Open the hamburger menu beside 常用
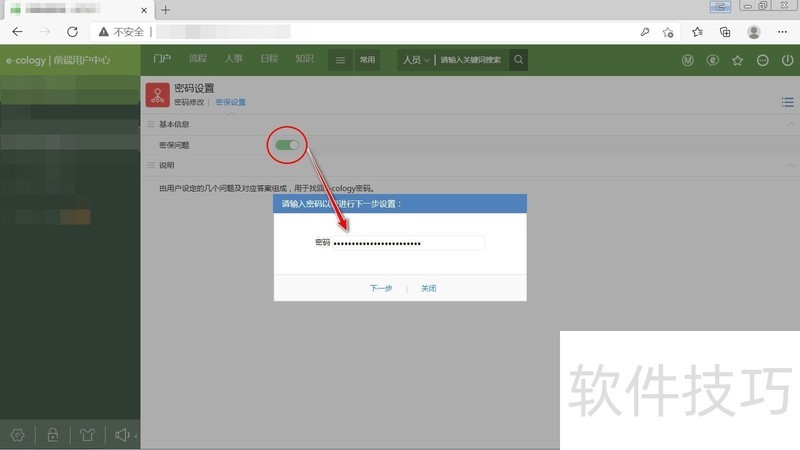The width and height of the screenshot is (800, 450). coord(340,60)
